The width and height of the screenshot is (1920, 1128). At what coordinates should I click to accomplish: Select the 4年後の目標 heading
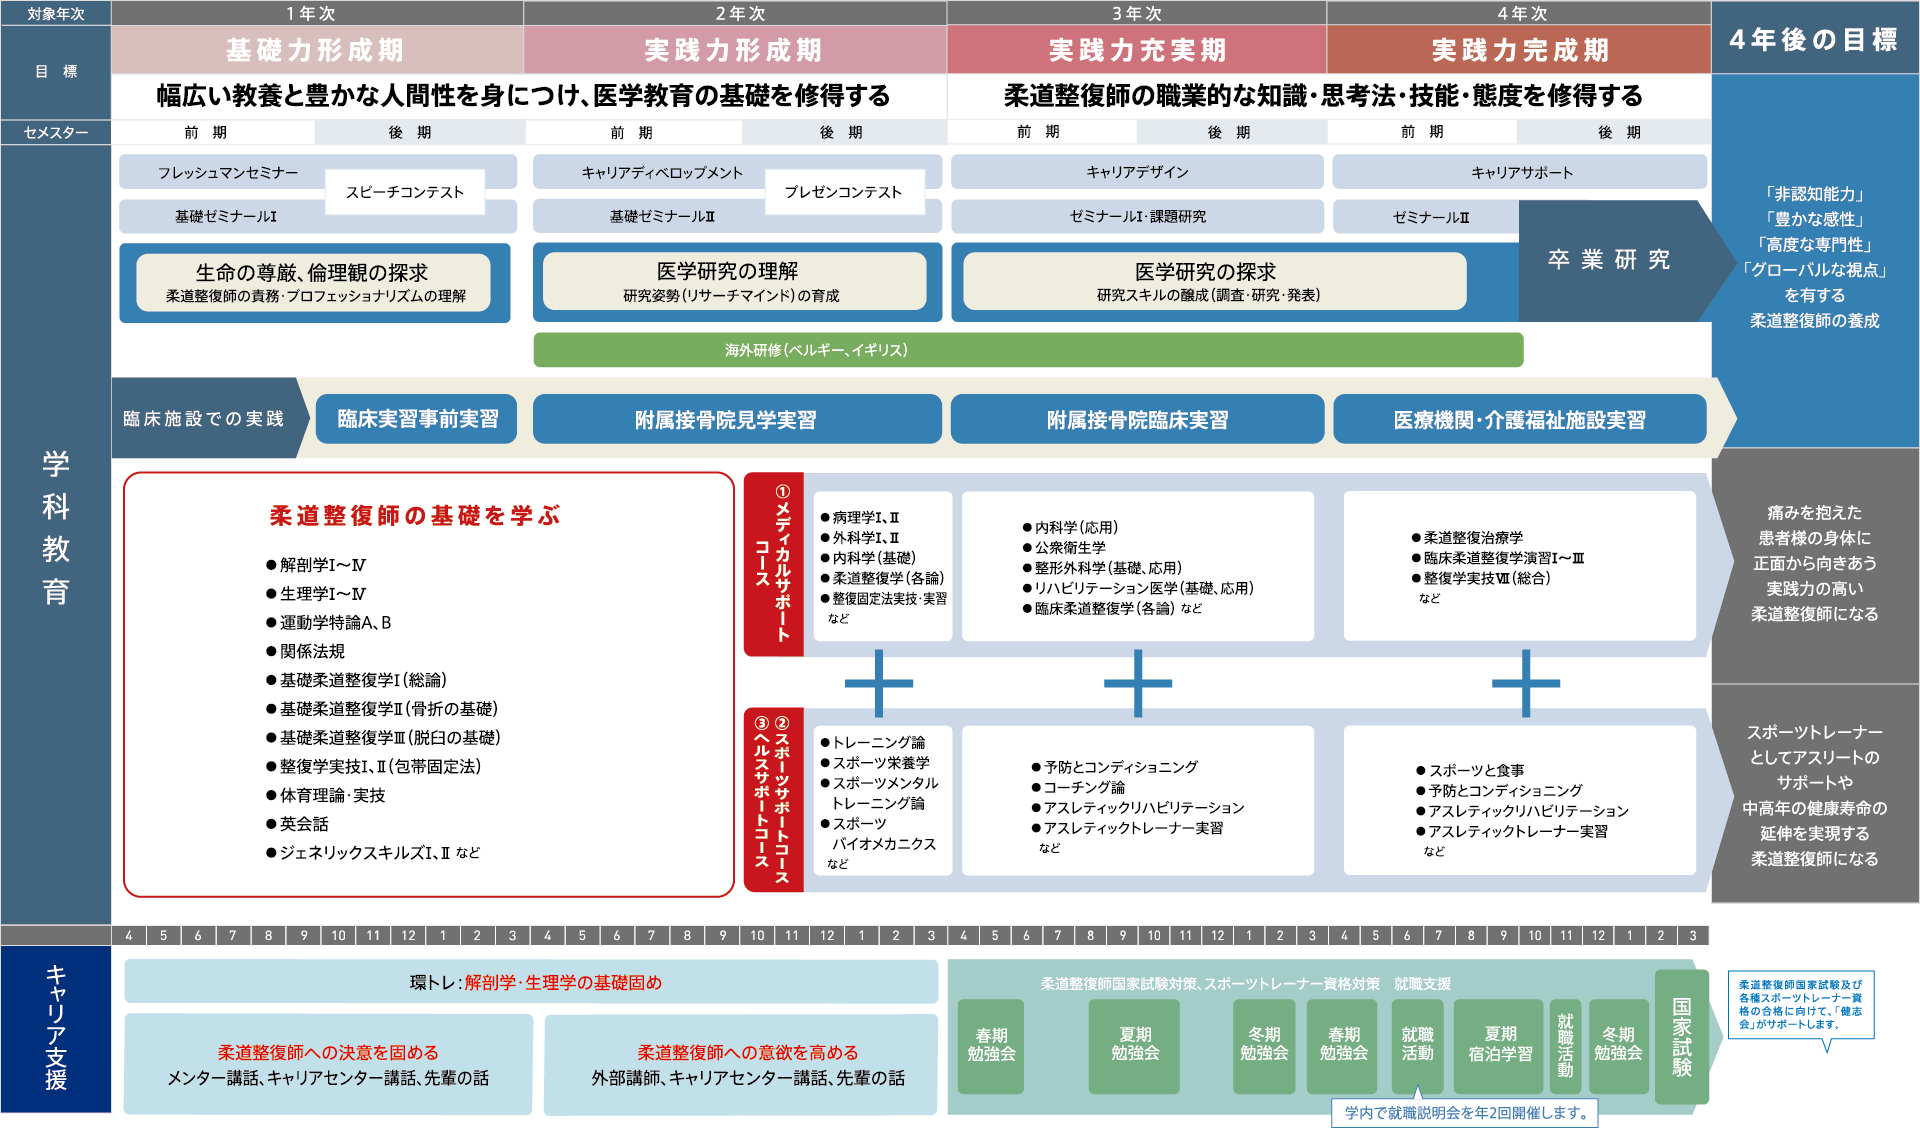[x=1814, y=39]
